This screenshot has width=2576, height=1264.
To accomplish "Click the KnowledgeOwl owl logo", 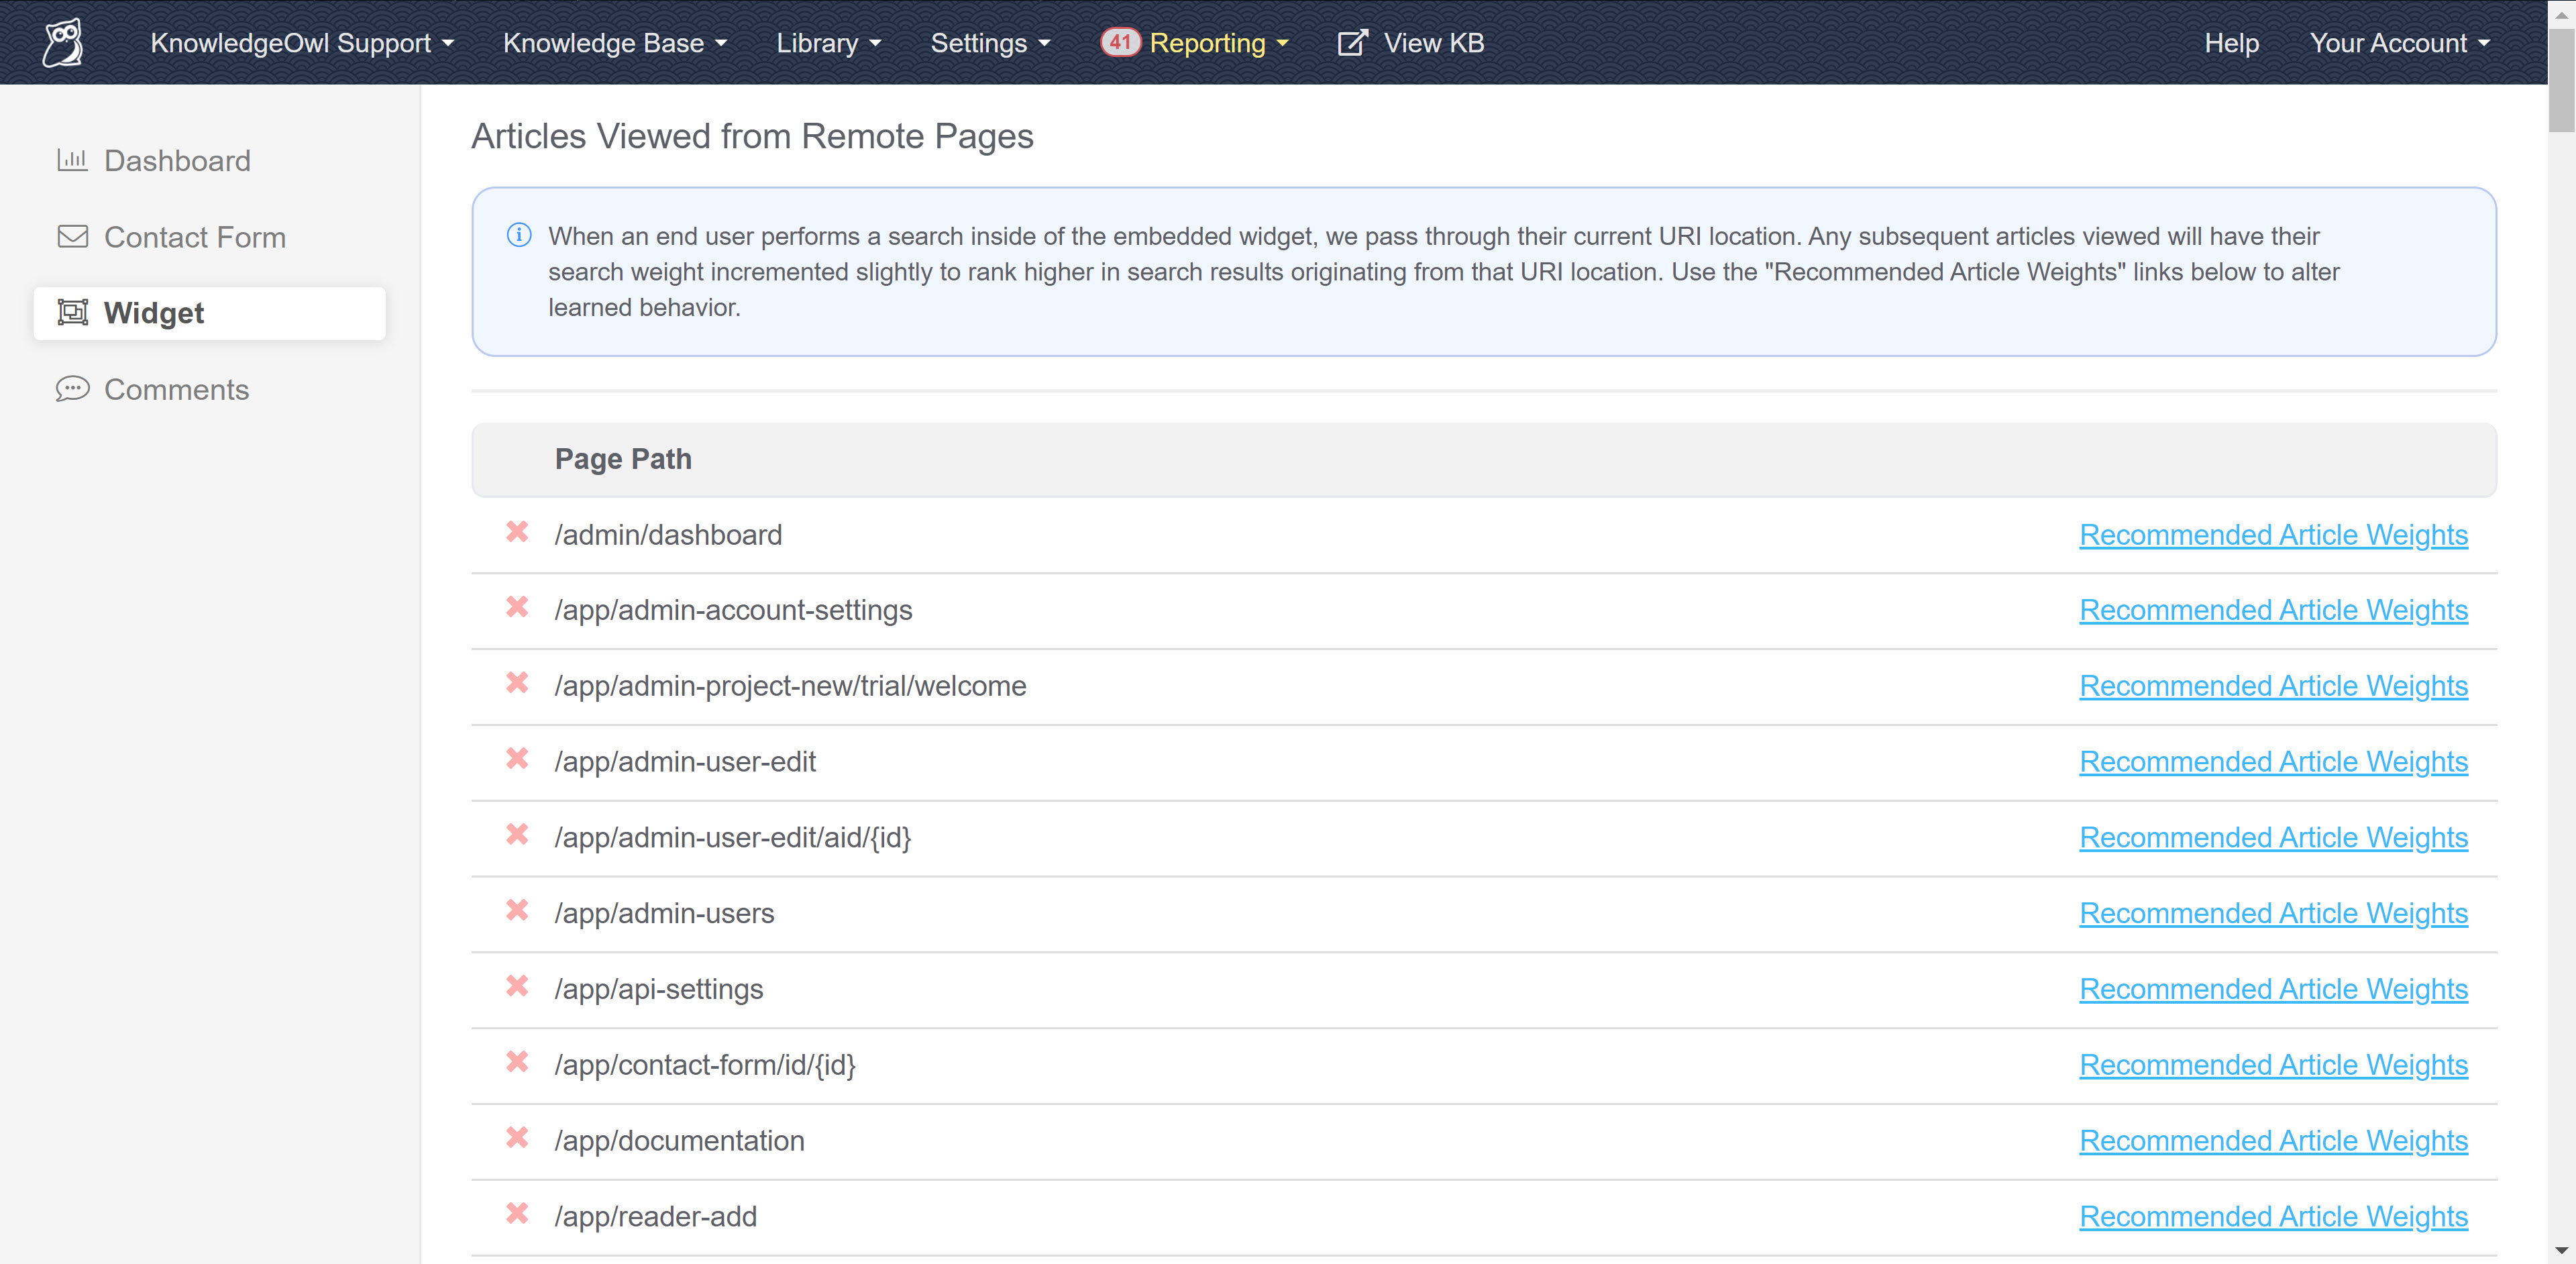I will (63, 43).
